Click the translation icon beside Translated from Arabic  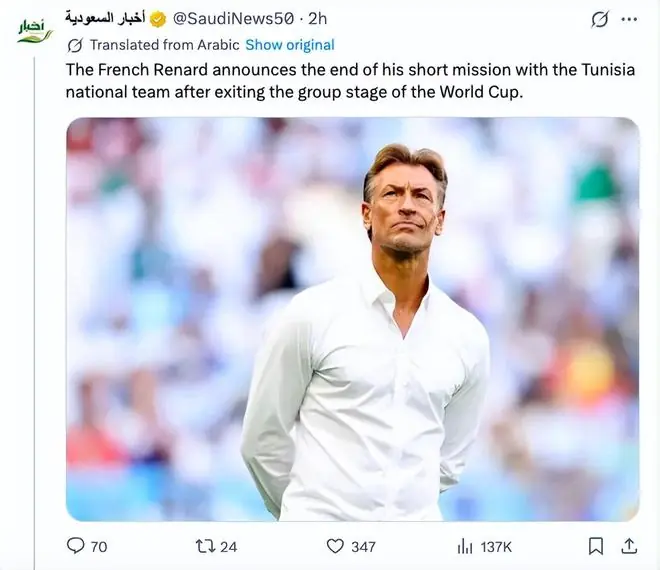(75, 45)
